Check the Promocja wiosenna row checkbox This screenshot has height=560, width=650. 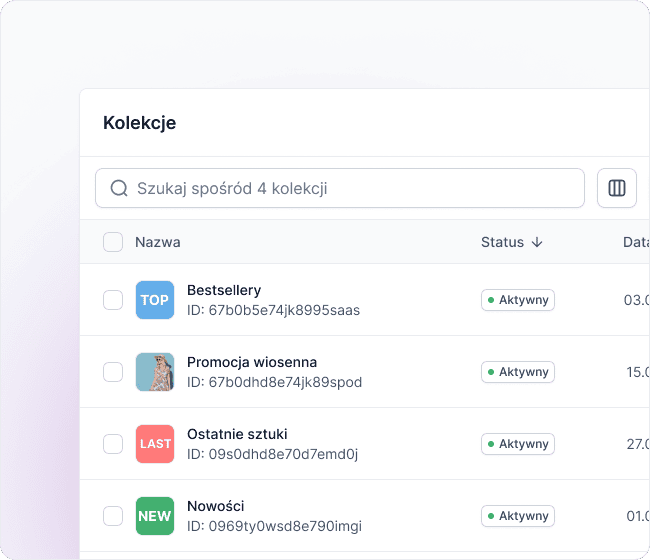(x=113, y=372)
